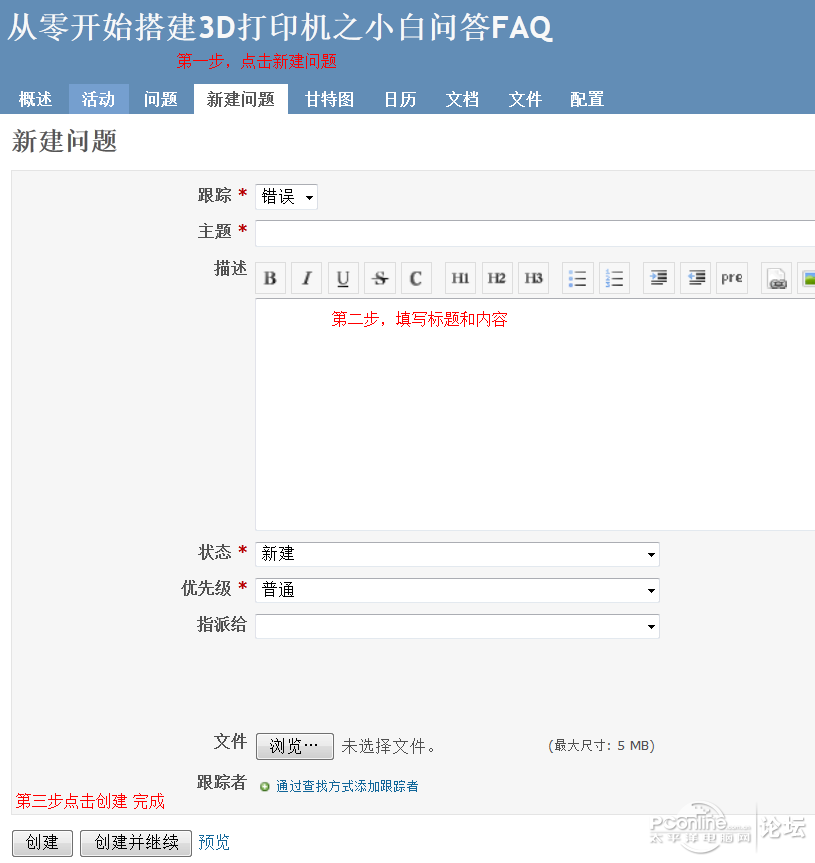This screenshot has height=863, width=815.
Task: Switch to the 日历 calendar tab
Action: pyautogui.click(x=400, y=99)
